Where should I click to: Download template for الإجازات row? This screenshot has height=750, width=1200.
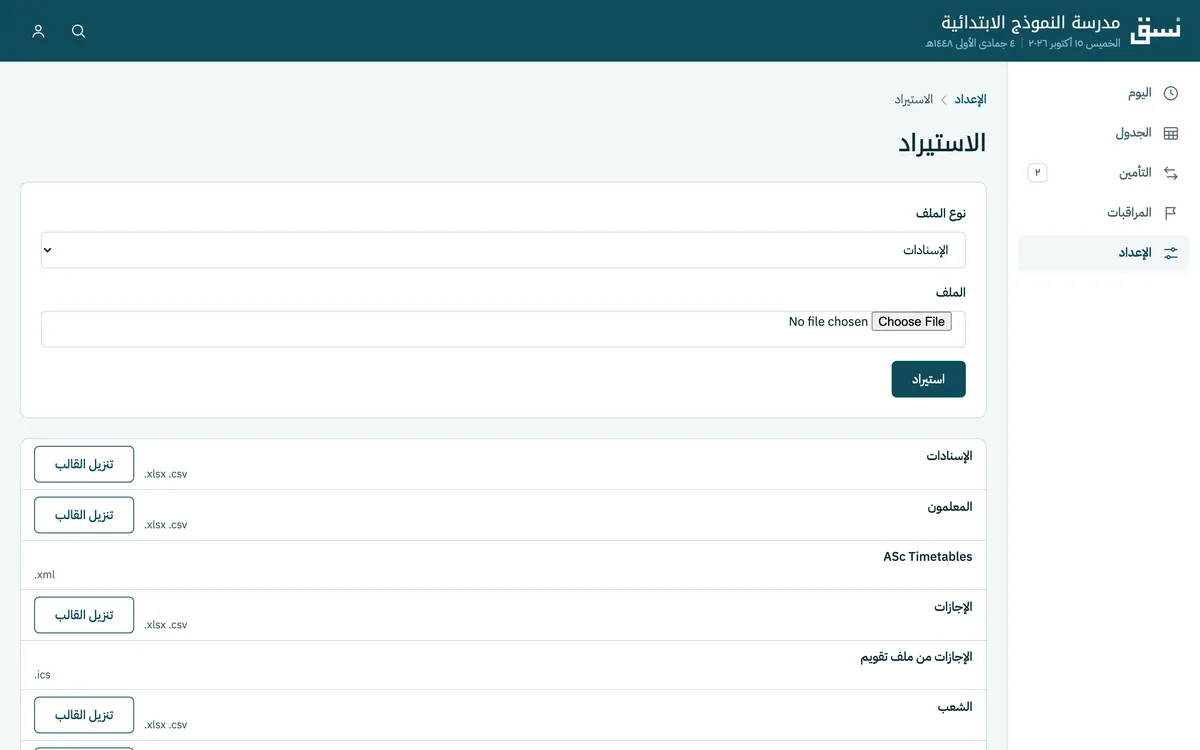pos(84,615)
